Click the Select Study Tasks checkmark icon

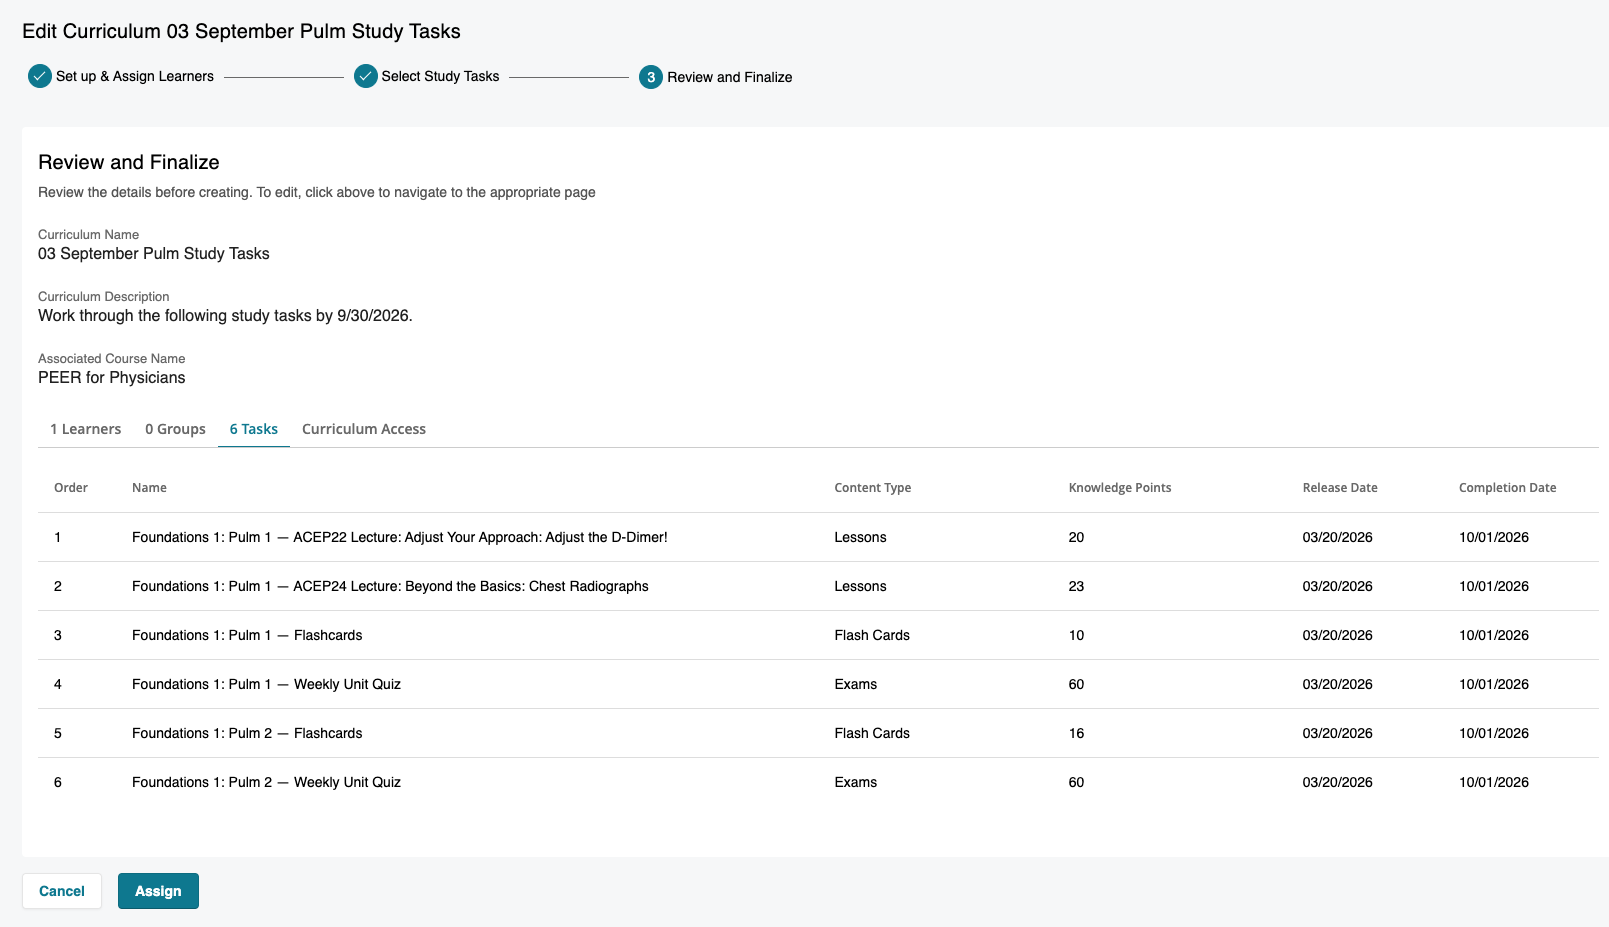366,76
